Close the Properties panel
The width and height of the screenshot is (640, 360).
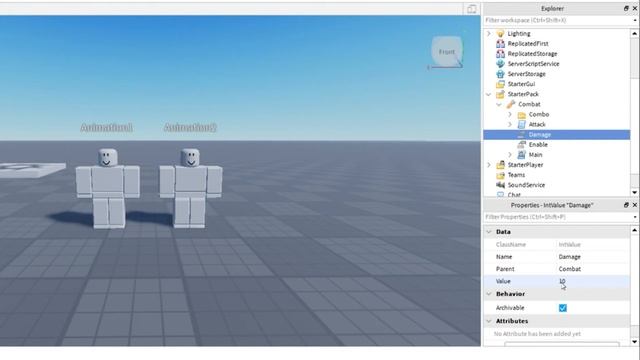(635, 205)
